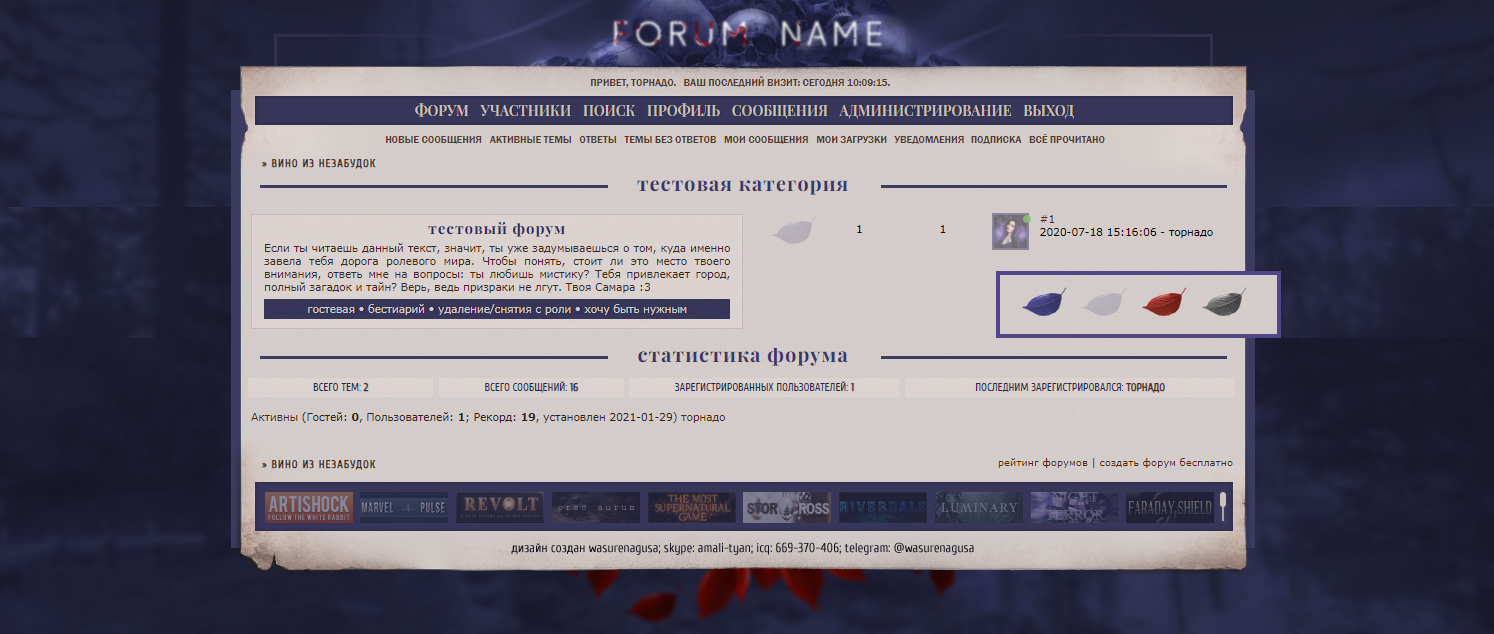This screenshot has height=634, width=1494.
Task: Select the blue leaf theme icon
Action: [x=1043, y=303]
